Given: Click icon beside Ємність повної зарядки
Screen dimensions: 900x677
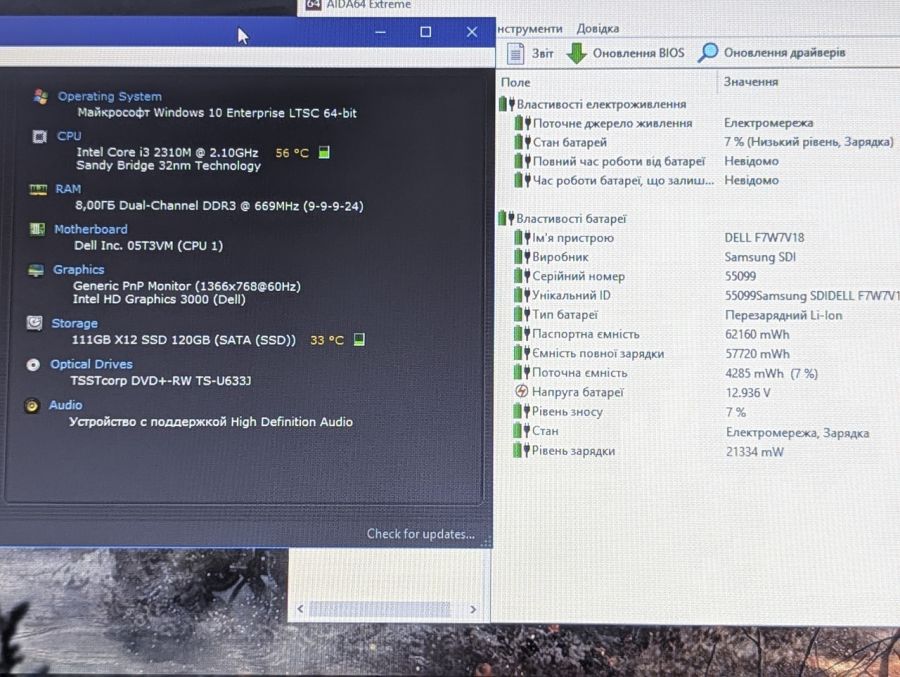Looking at the screenshot, I should click(x=522, y=353).
